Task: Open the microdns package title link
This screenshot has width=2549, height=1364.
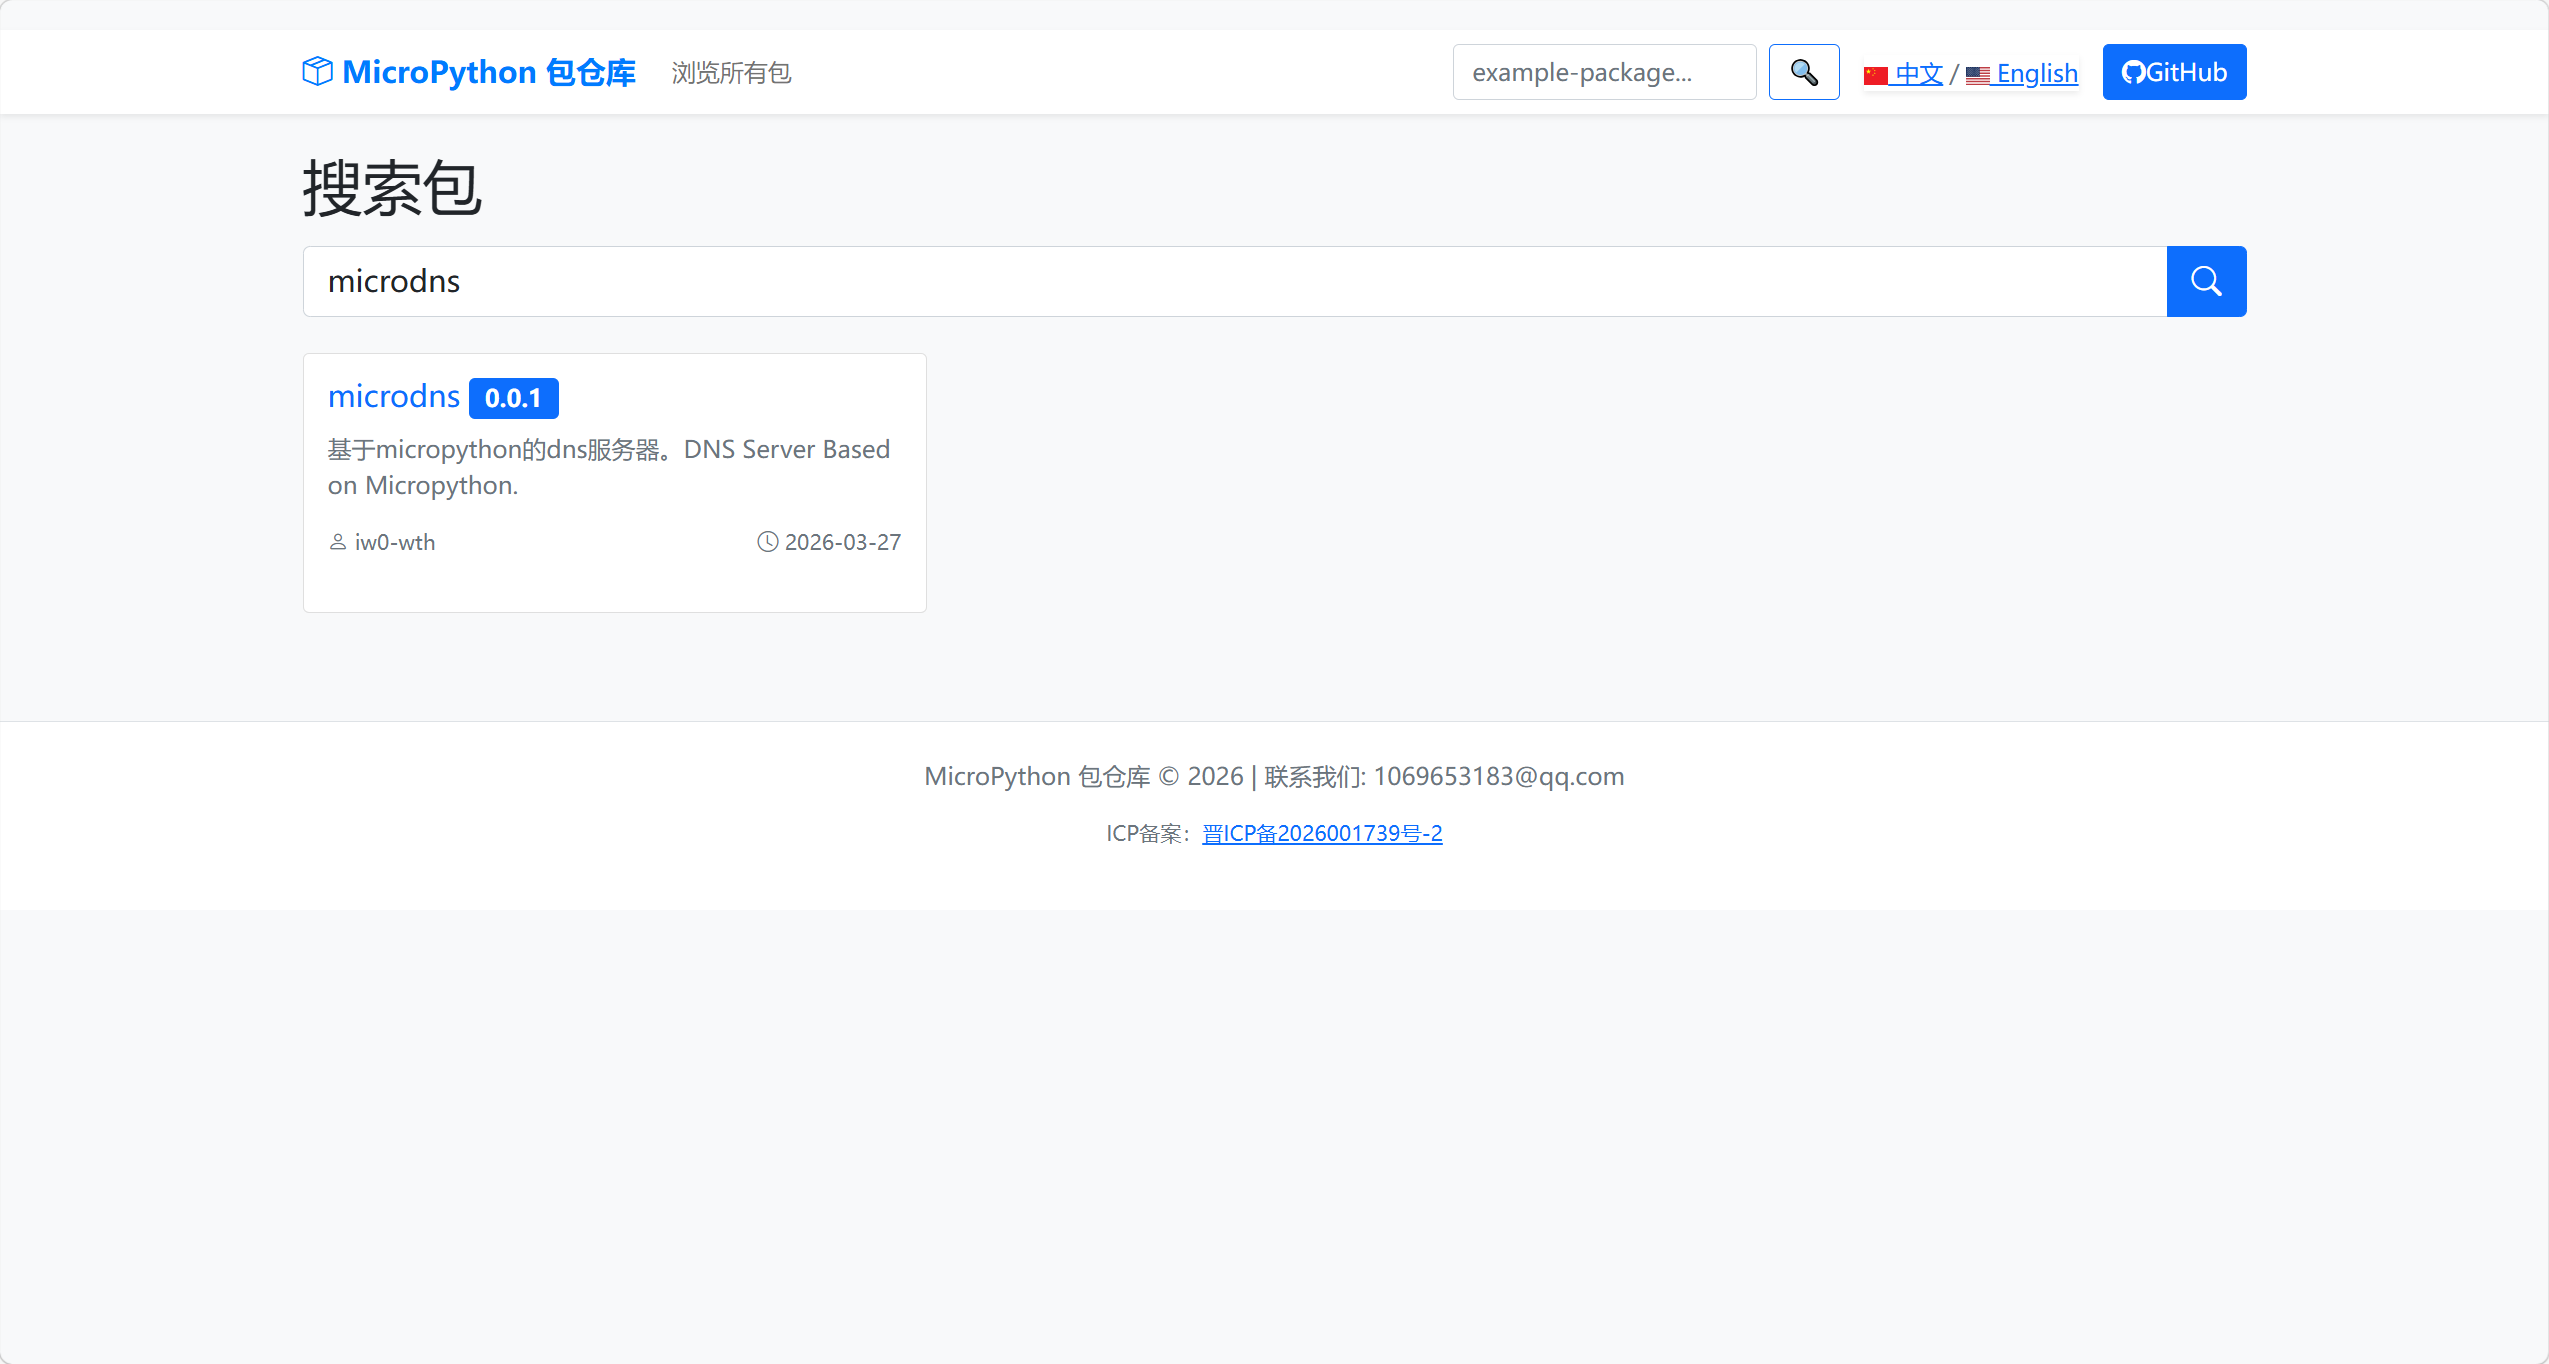Action: tap(393, 397)
